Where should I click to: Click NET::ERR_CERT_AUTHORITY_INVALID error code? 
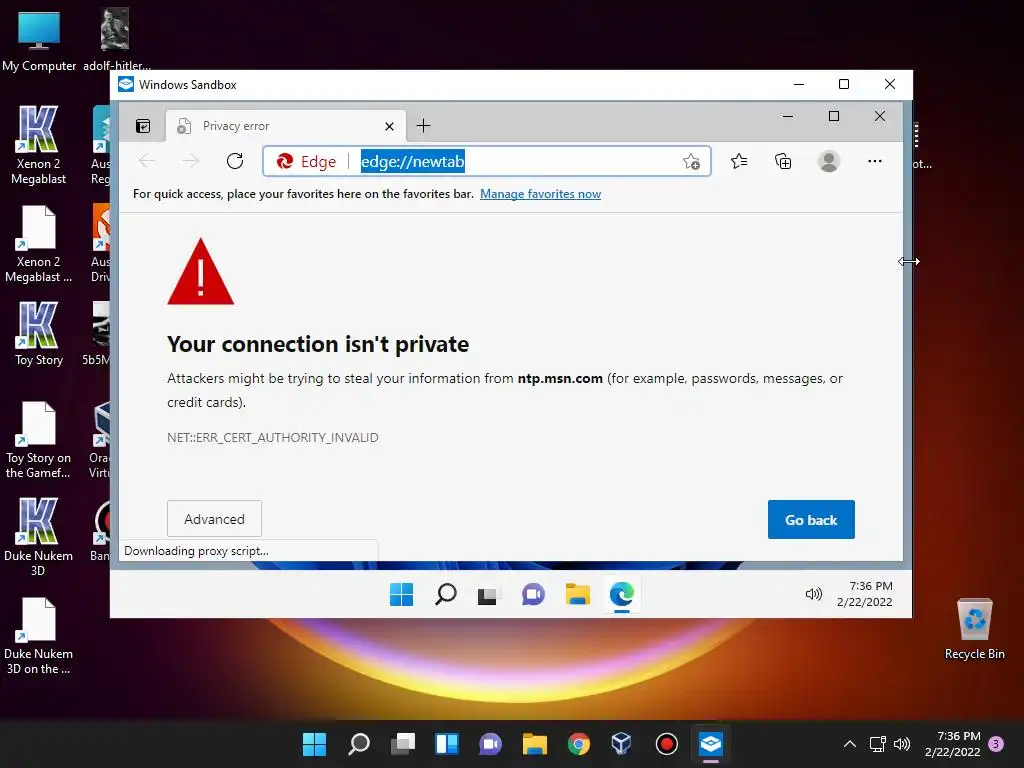pyautogui.click(x=272, y=438)
